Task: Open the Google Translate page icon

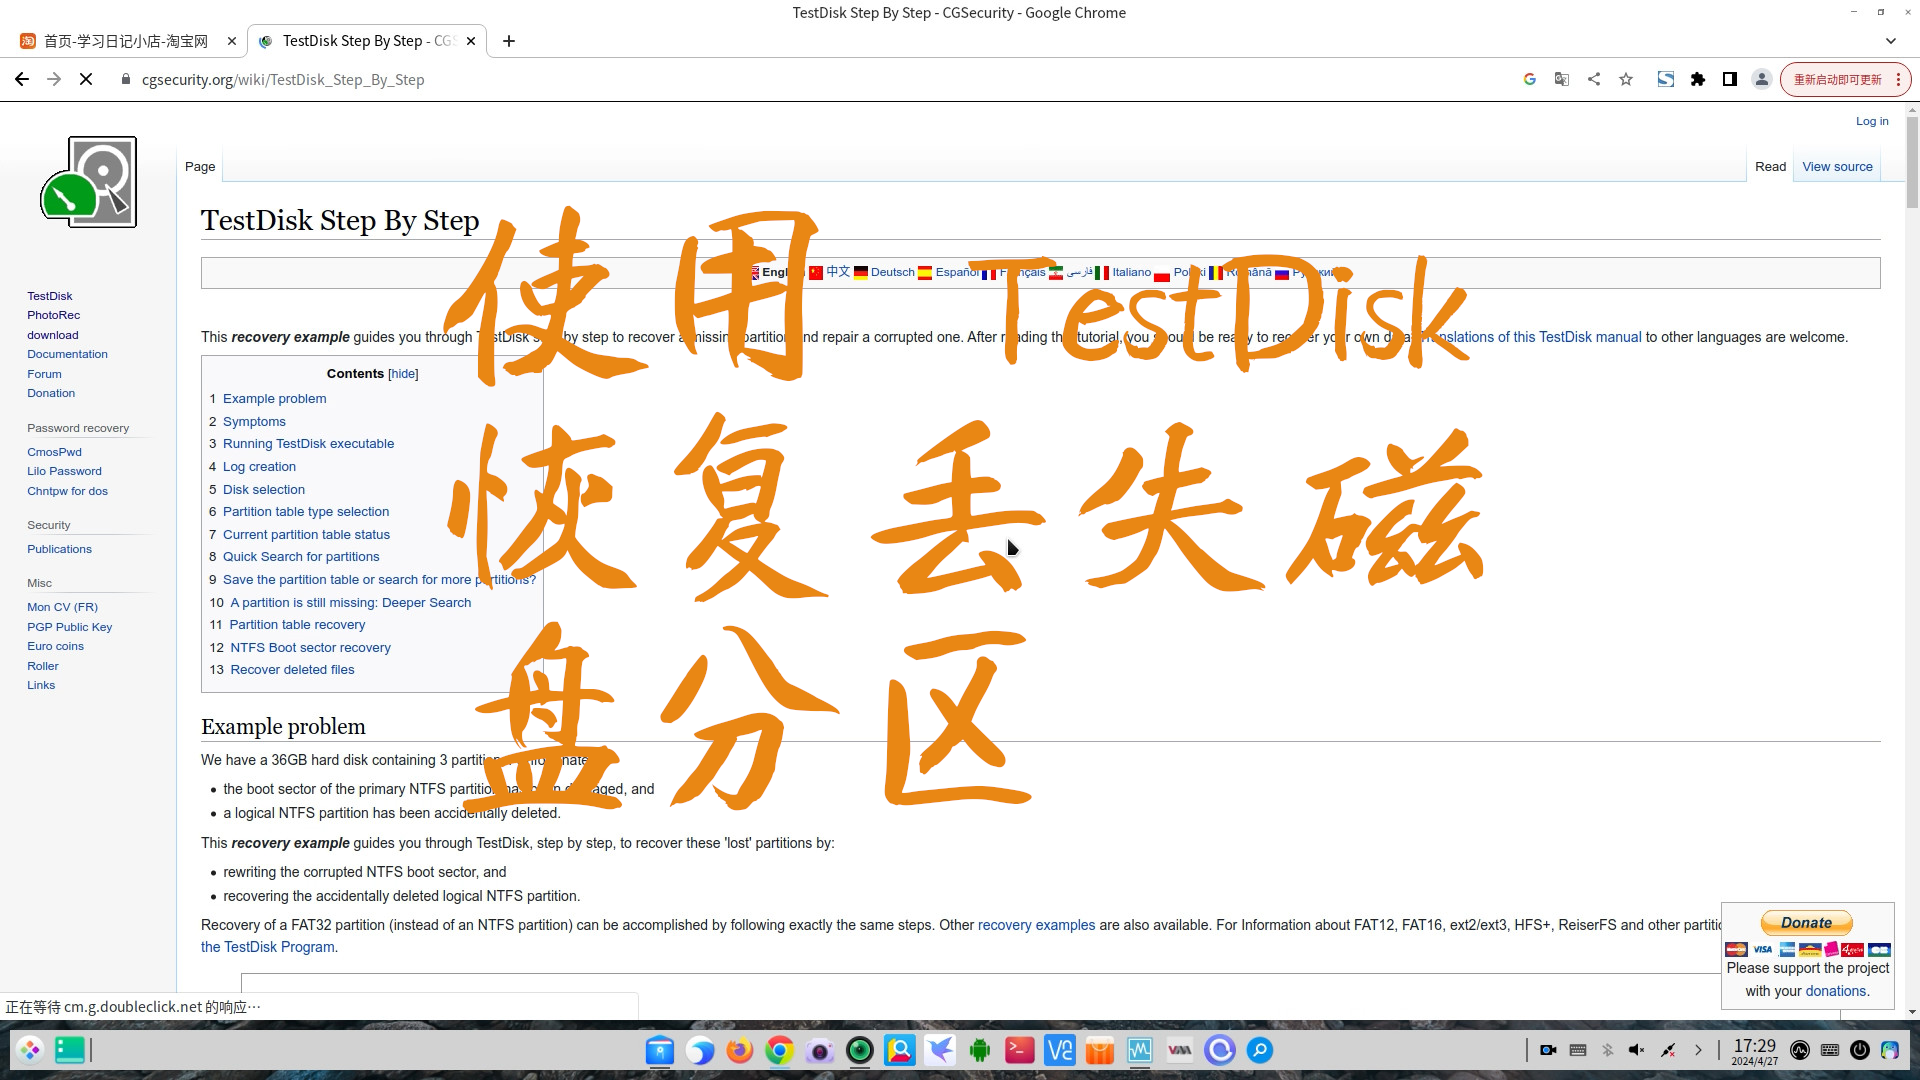Action: click(x=1561, y=80)
